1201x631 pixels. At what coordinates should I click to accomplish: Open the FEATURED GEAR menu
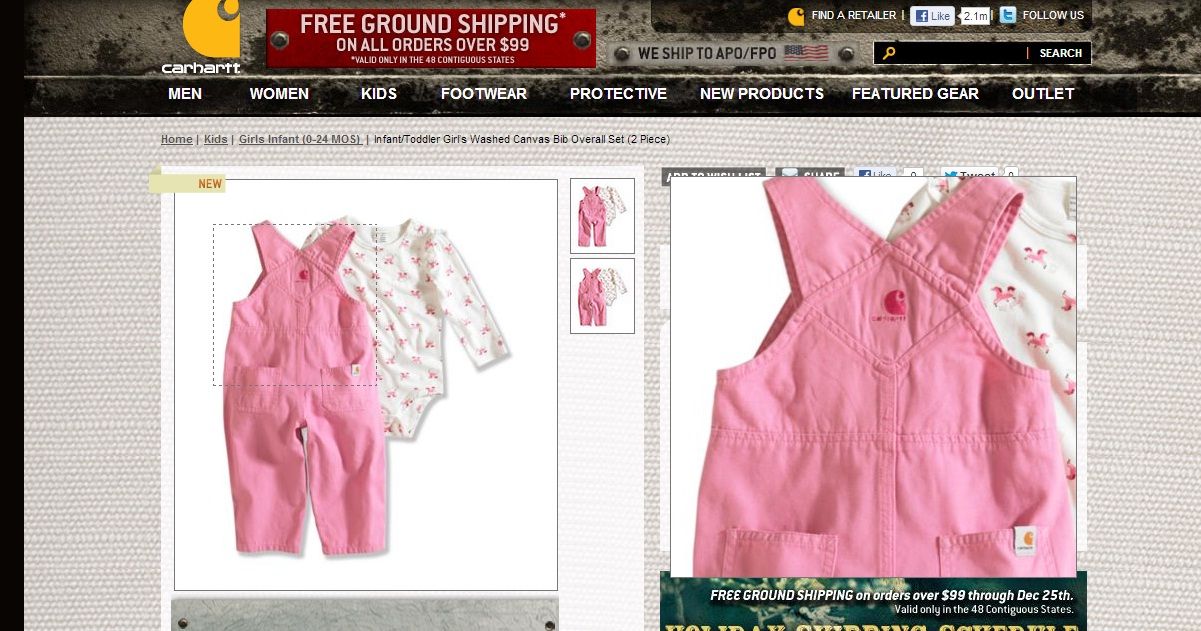[x=915, y=94]
